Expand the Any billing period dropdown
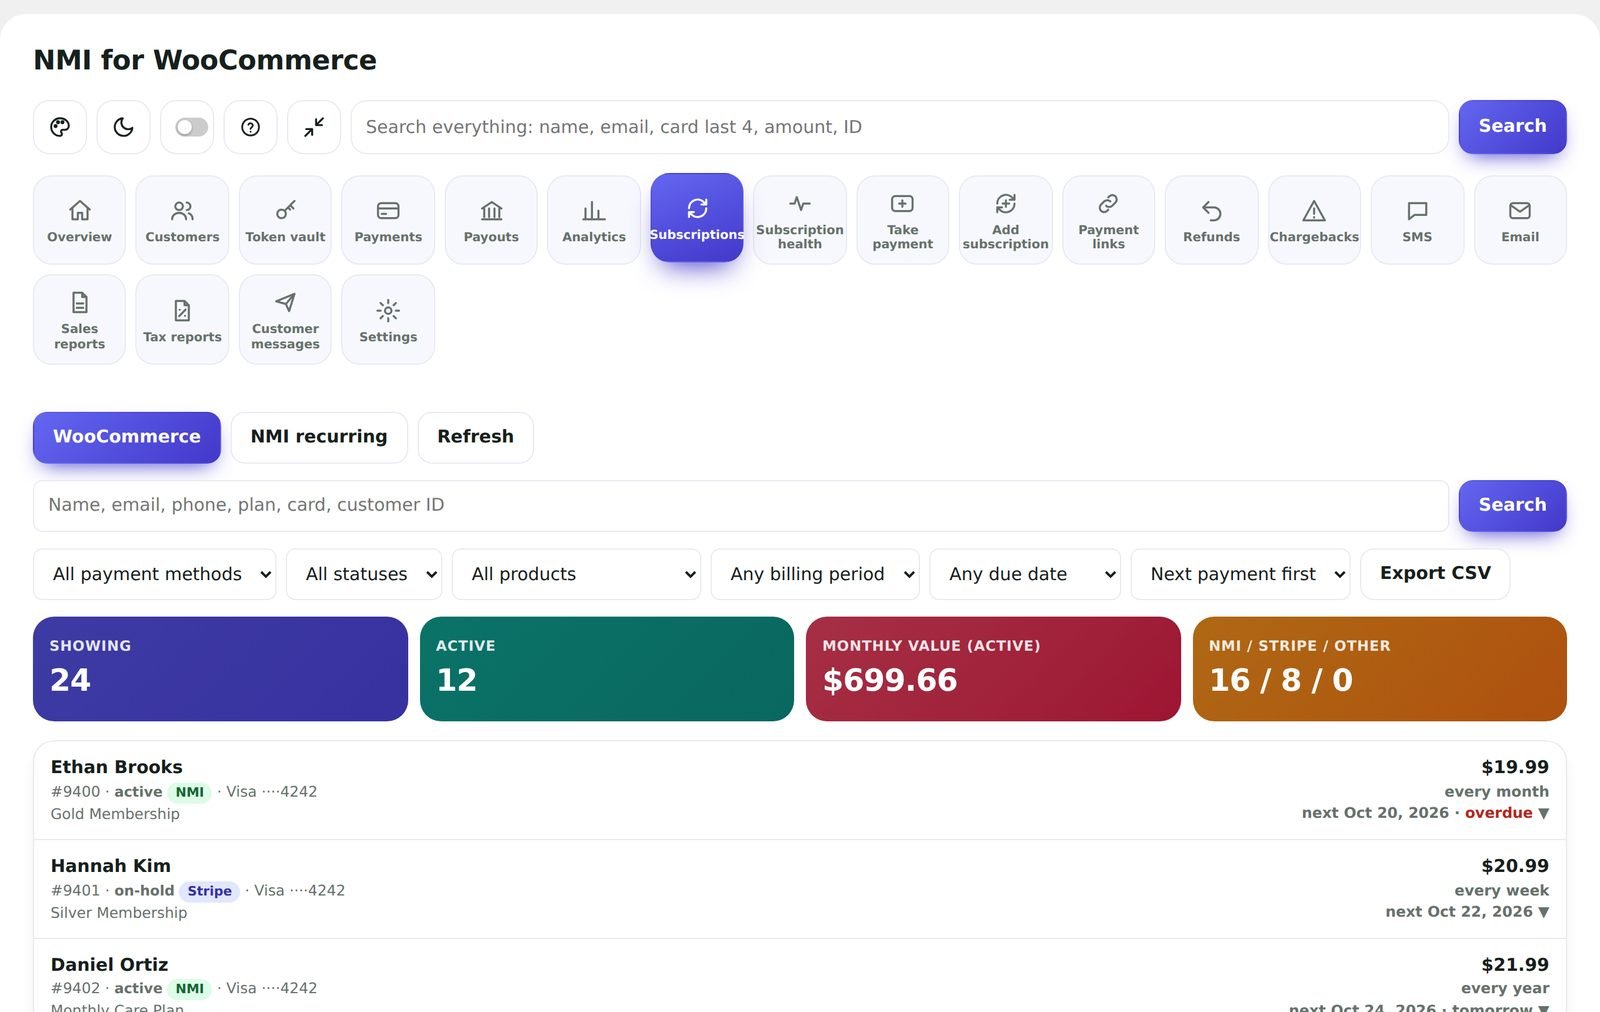The height and width of the screenshot is (1012, 1600). click(x=815, y=574)
